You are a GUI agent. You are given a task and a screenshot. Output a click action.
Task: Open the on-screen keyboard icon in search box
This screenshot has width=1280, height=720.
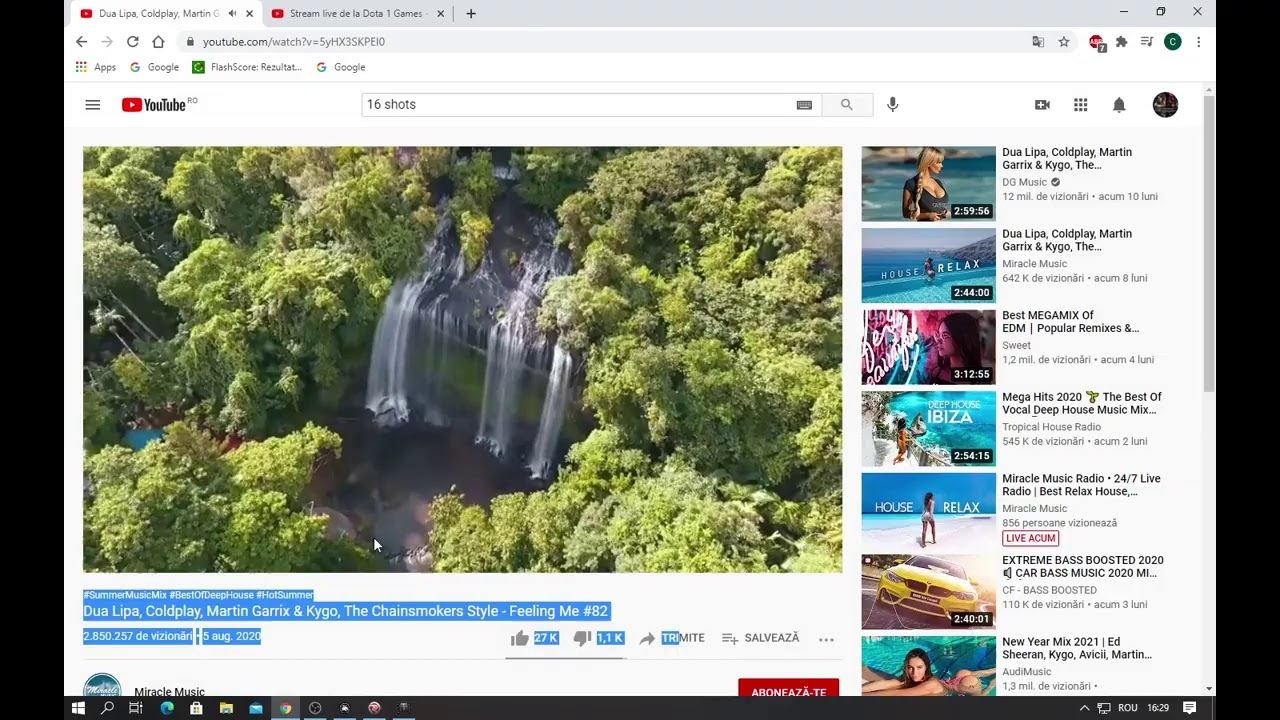(804, 105)
